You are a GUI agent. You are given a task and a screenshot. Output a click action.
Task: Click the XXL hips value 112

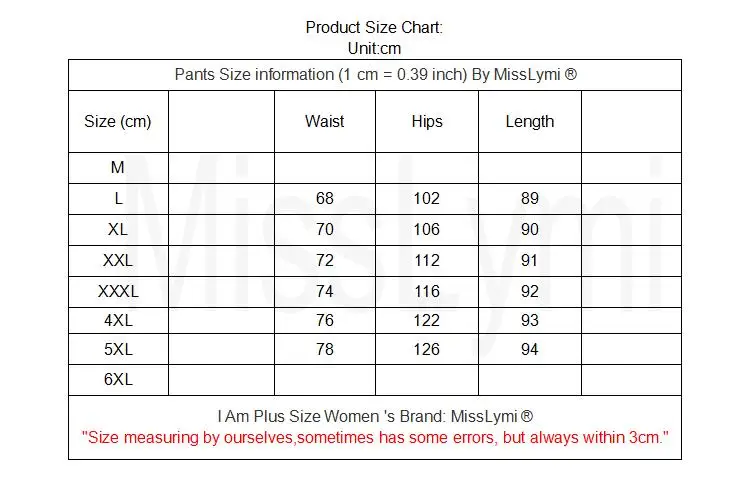(x=427, y=261)
